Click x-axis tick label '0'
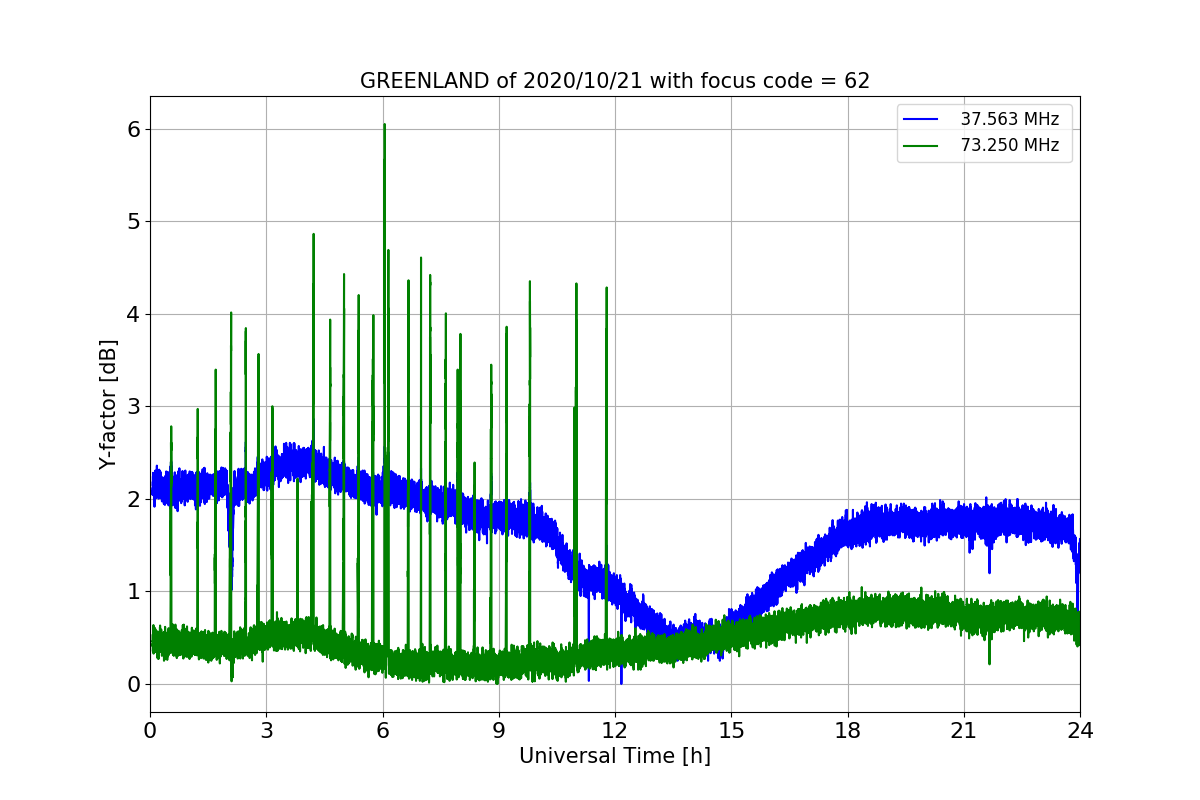Image resolution: width=1200 pixels, height=800 pixels. (150, 730)
